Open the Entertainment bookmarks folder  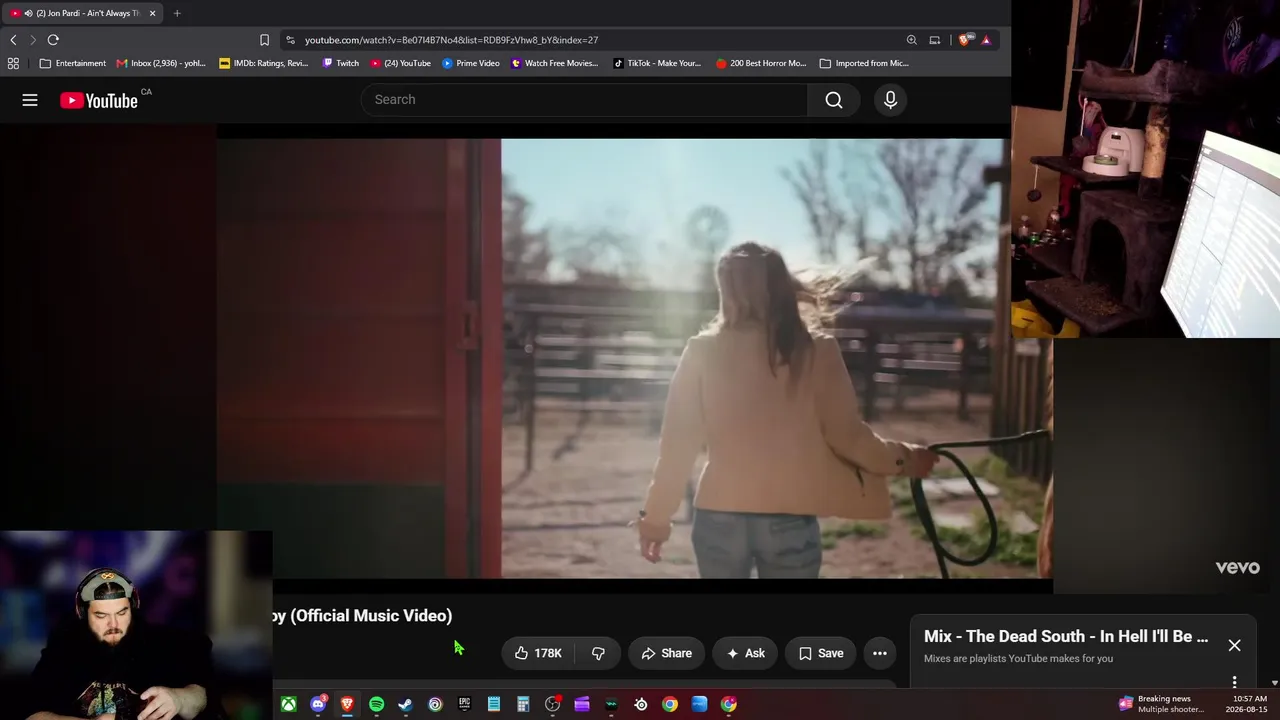pos(72,63)
